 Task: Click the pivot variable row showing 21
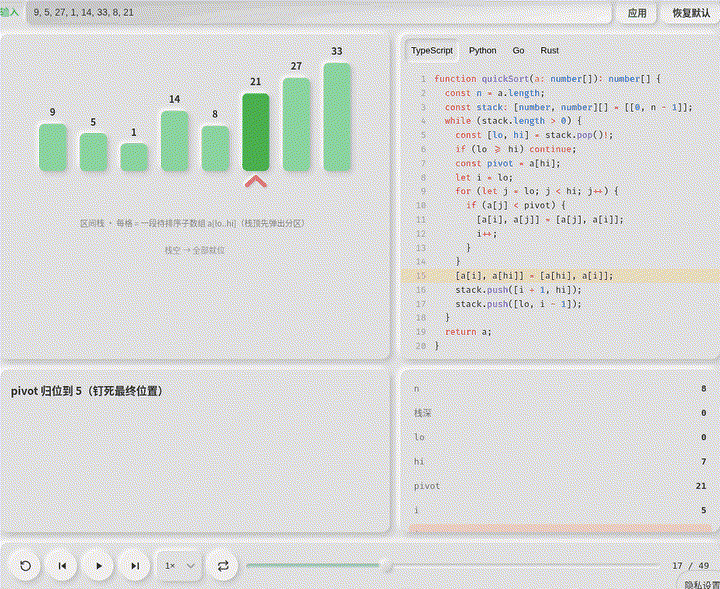[x=560, y=486]
